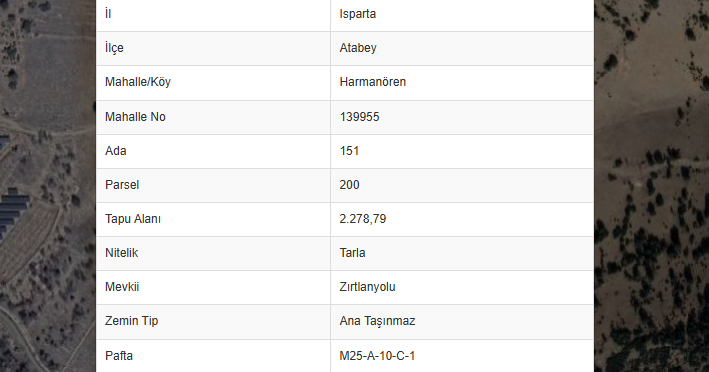Select the Pafta value M25-A-10-C-1
The width and height of the screenshot is (709, 372).
click(x=377, y=356)
